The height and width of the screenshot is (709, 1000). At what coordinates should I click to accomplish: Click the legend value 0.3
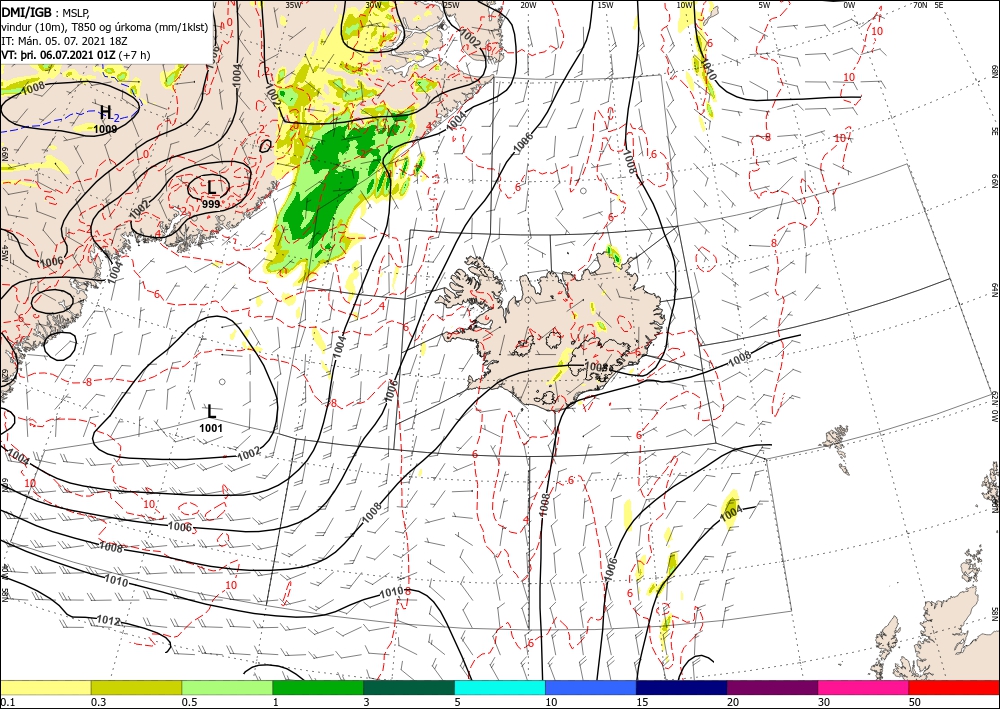98,702
